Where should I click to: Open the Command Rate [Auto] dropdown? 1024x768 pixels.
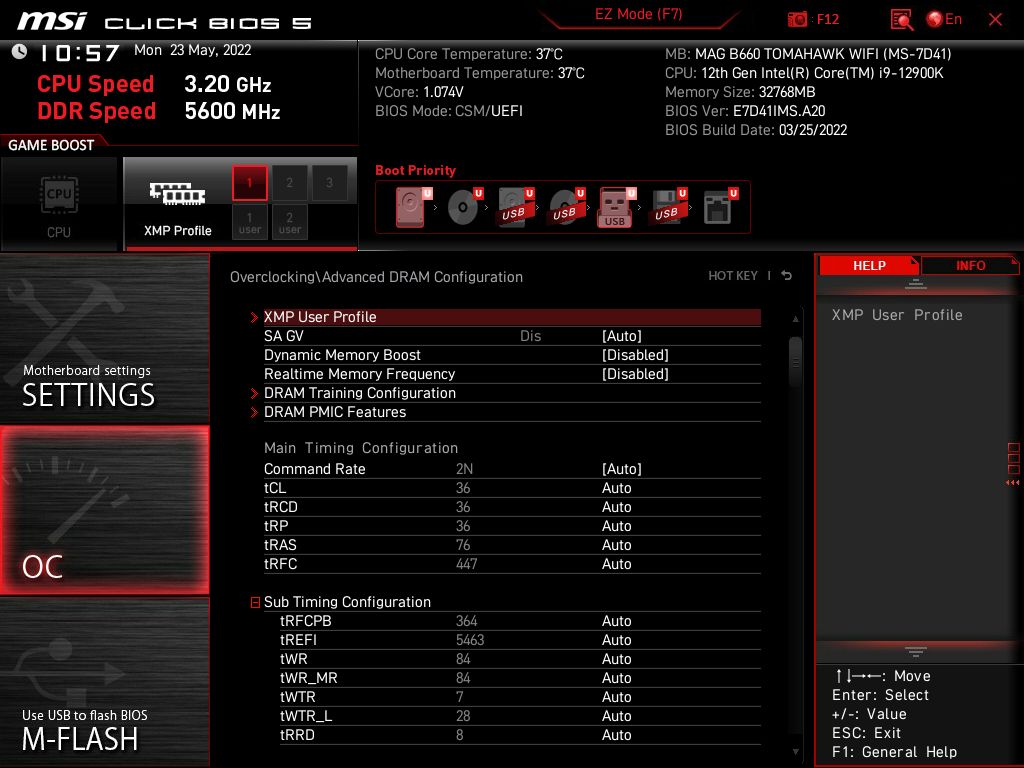coord(621,469)
